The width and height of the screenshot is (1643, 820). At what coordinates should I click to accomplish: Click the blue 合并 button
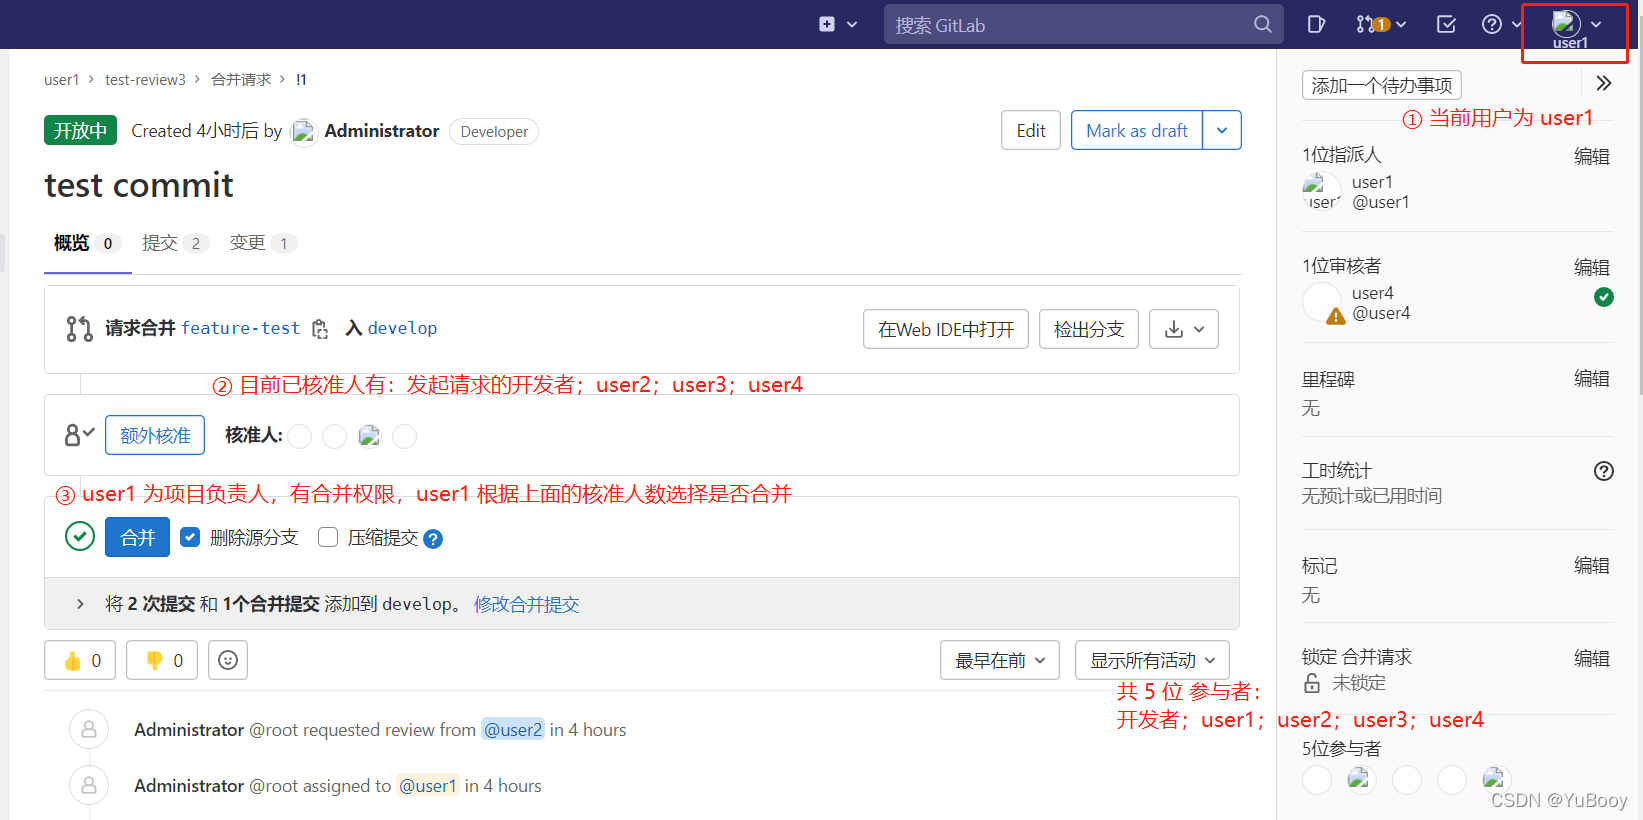click(x=137, y=537)
